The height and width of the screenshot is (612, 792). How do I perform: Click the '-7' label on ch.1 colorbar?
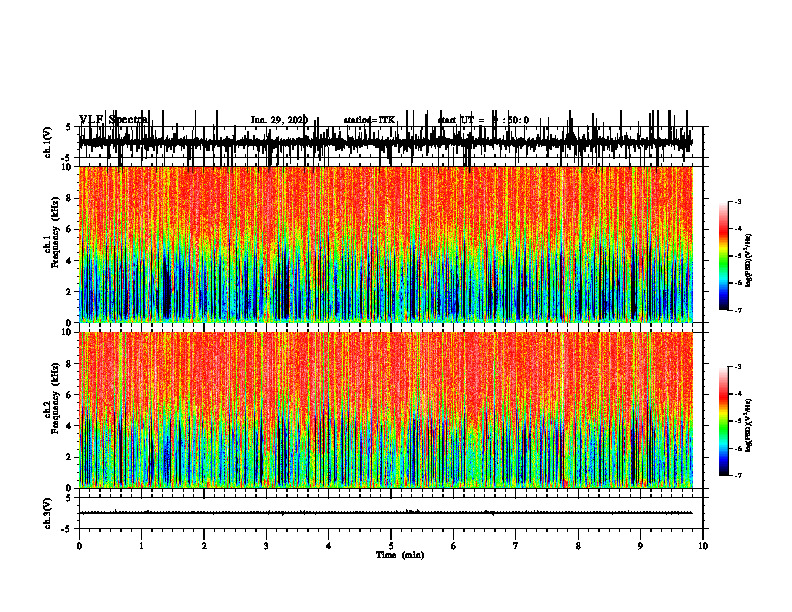tap(738, 310)
